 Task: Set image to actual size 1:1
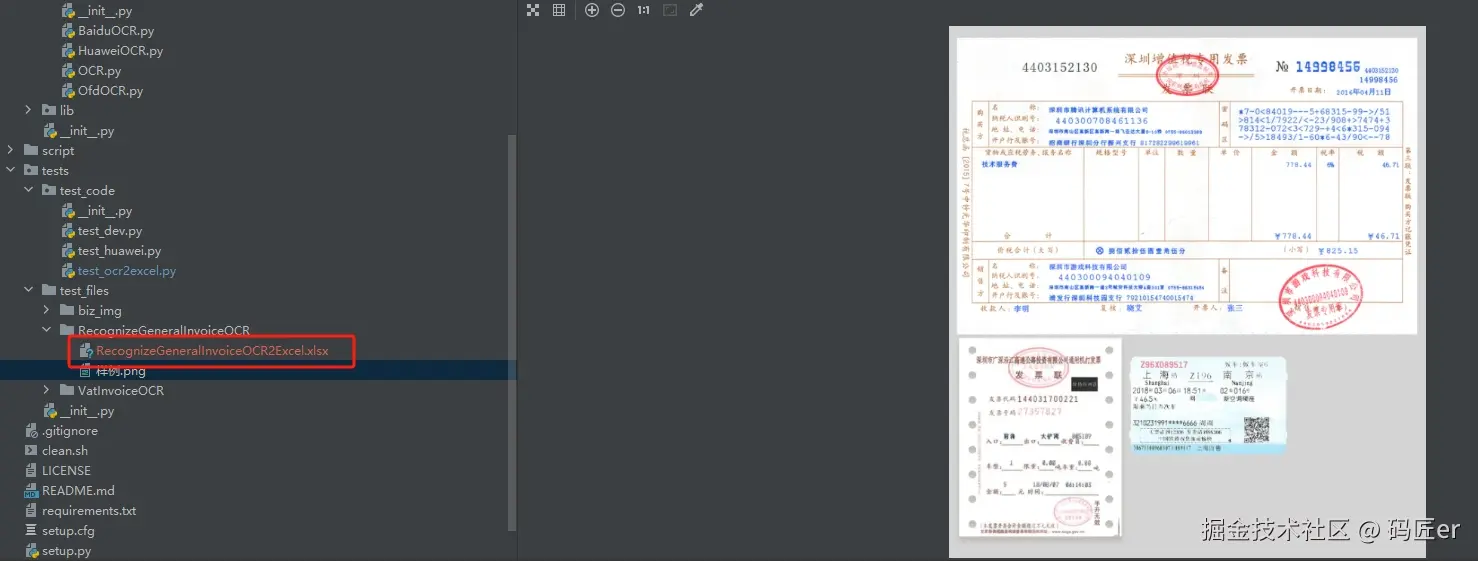[x=643, y=10]
